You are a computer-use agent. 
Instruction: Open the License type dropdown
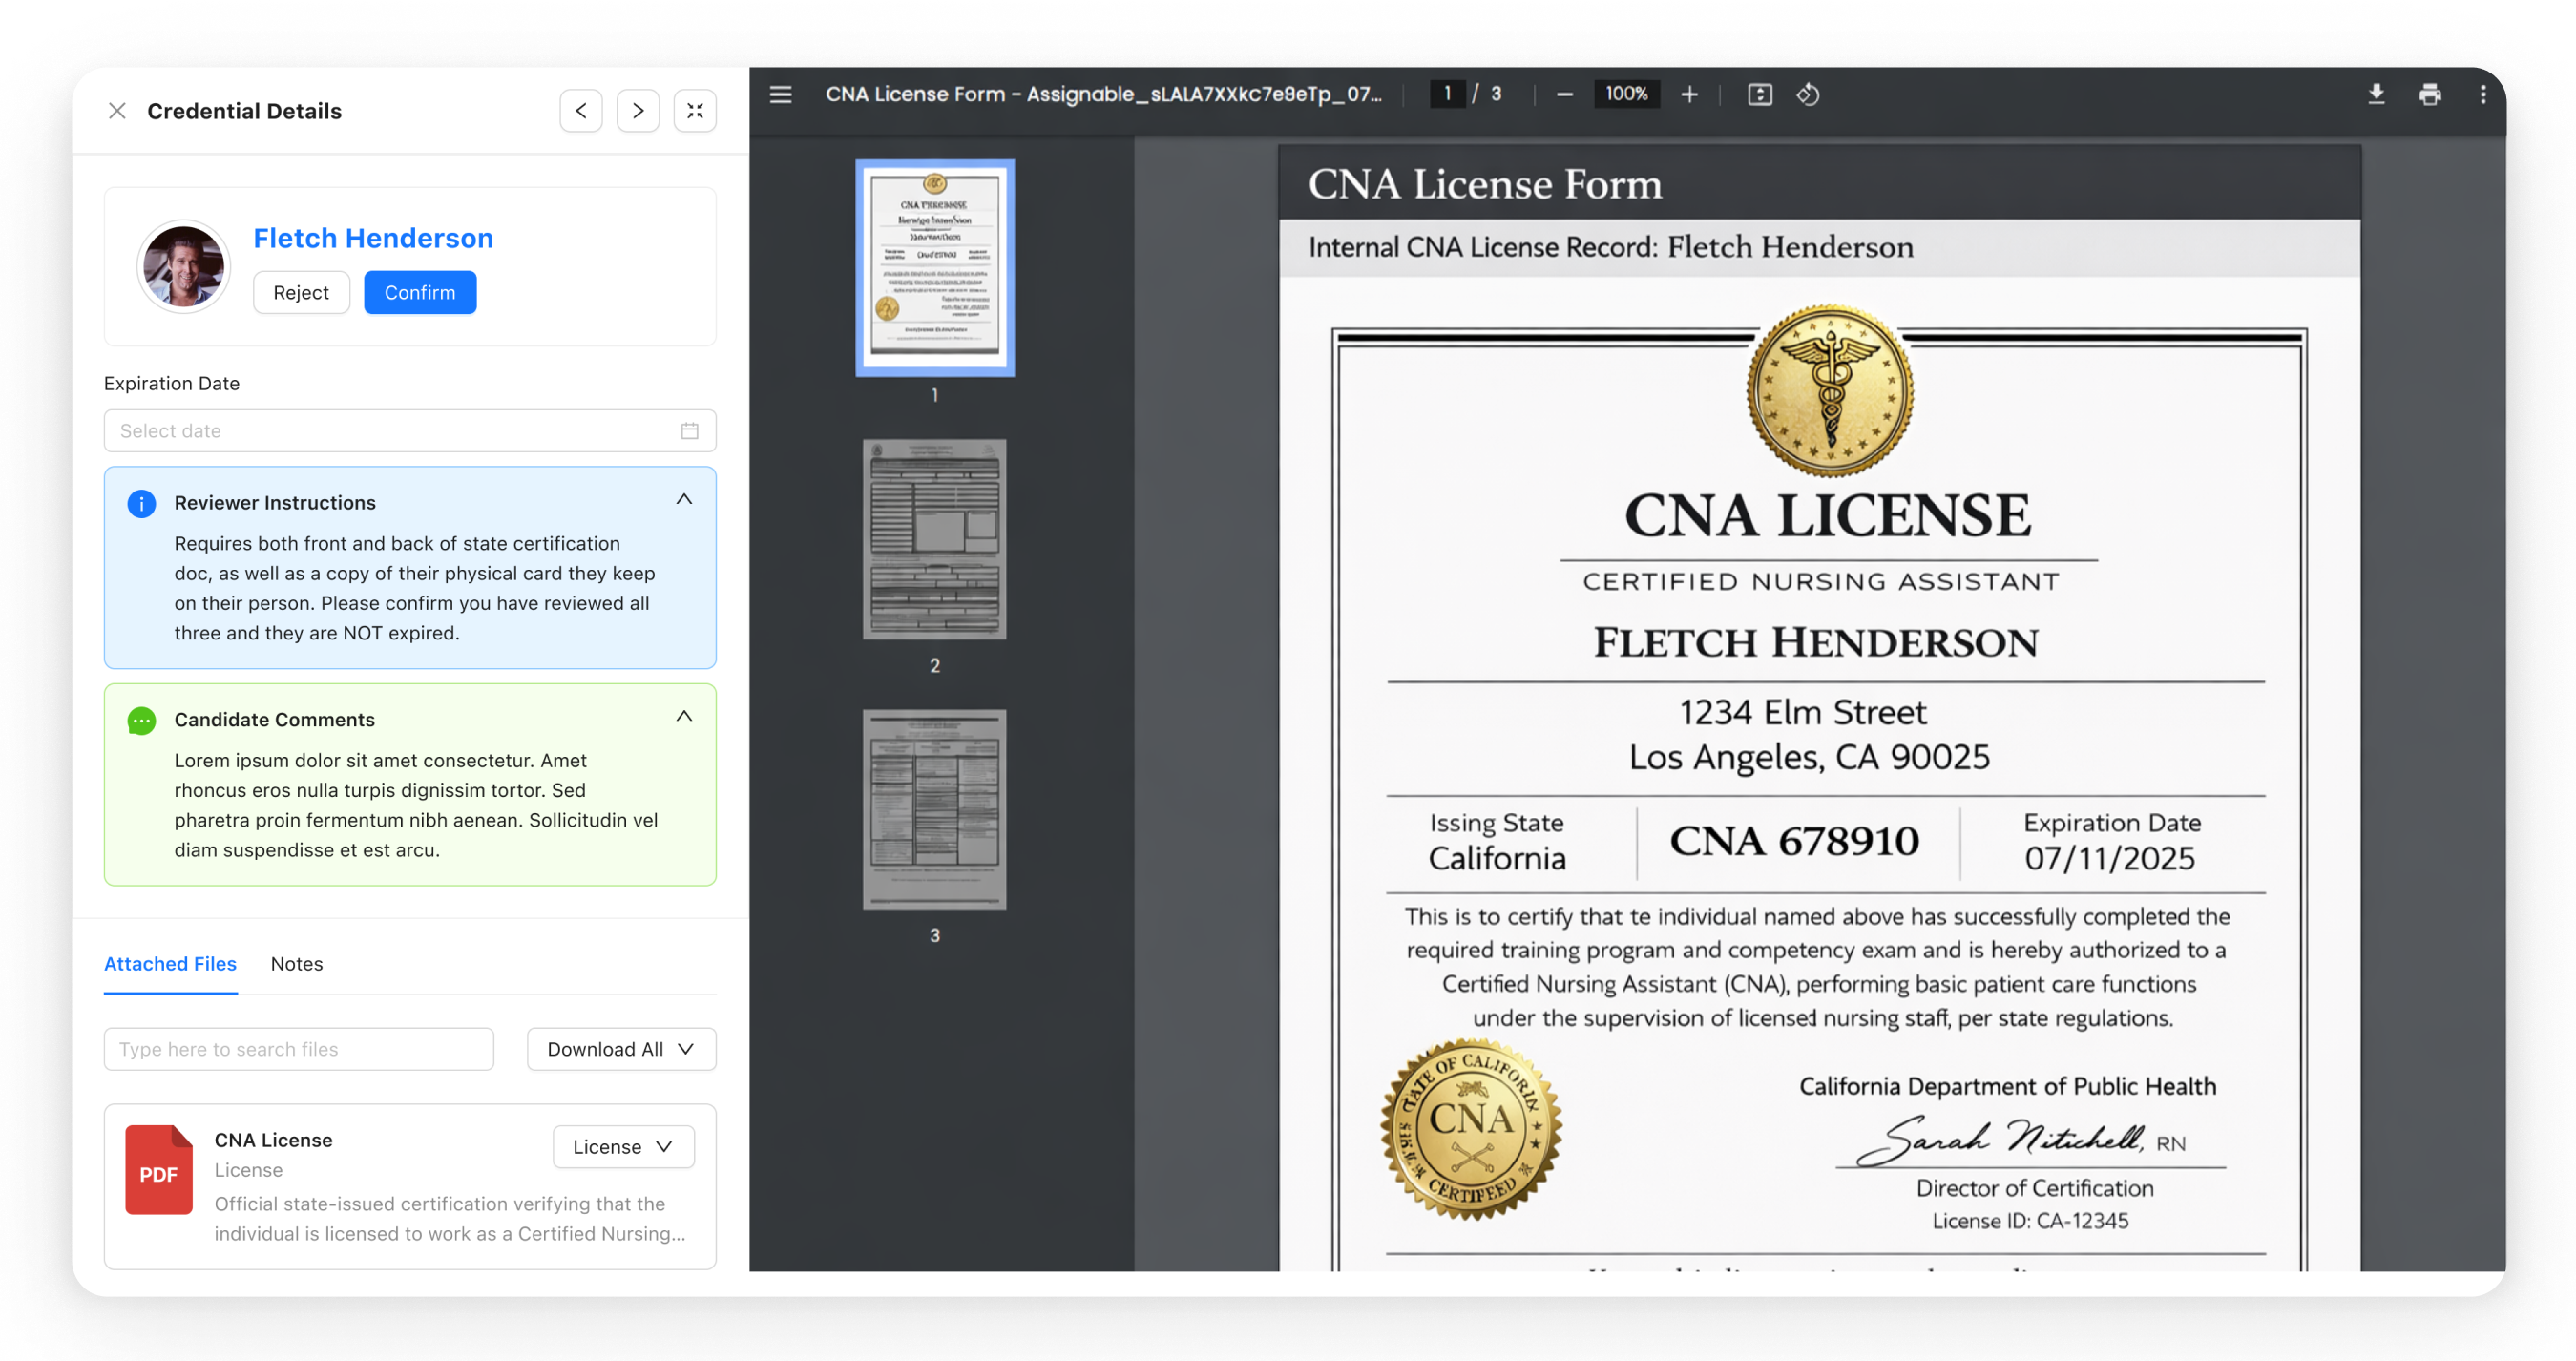(623, 1147)
